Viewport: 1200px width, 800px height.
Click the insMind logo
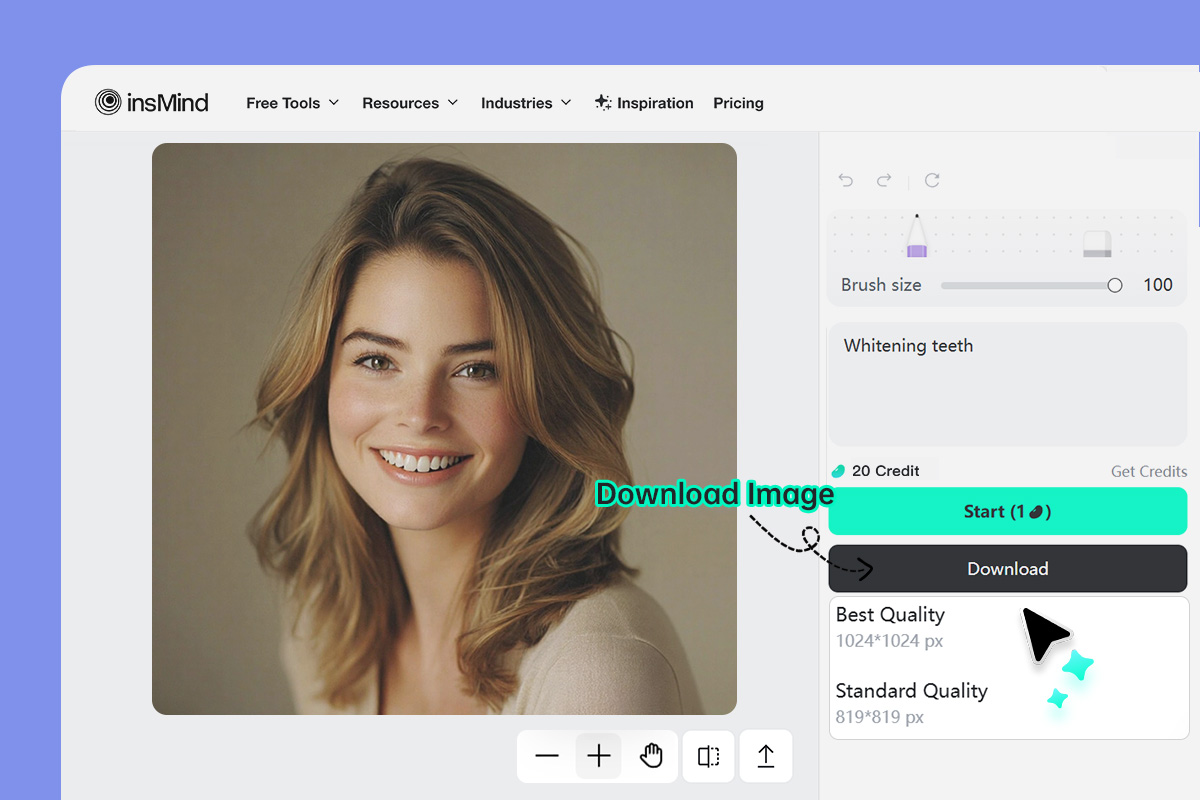tap(152, 102)
